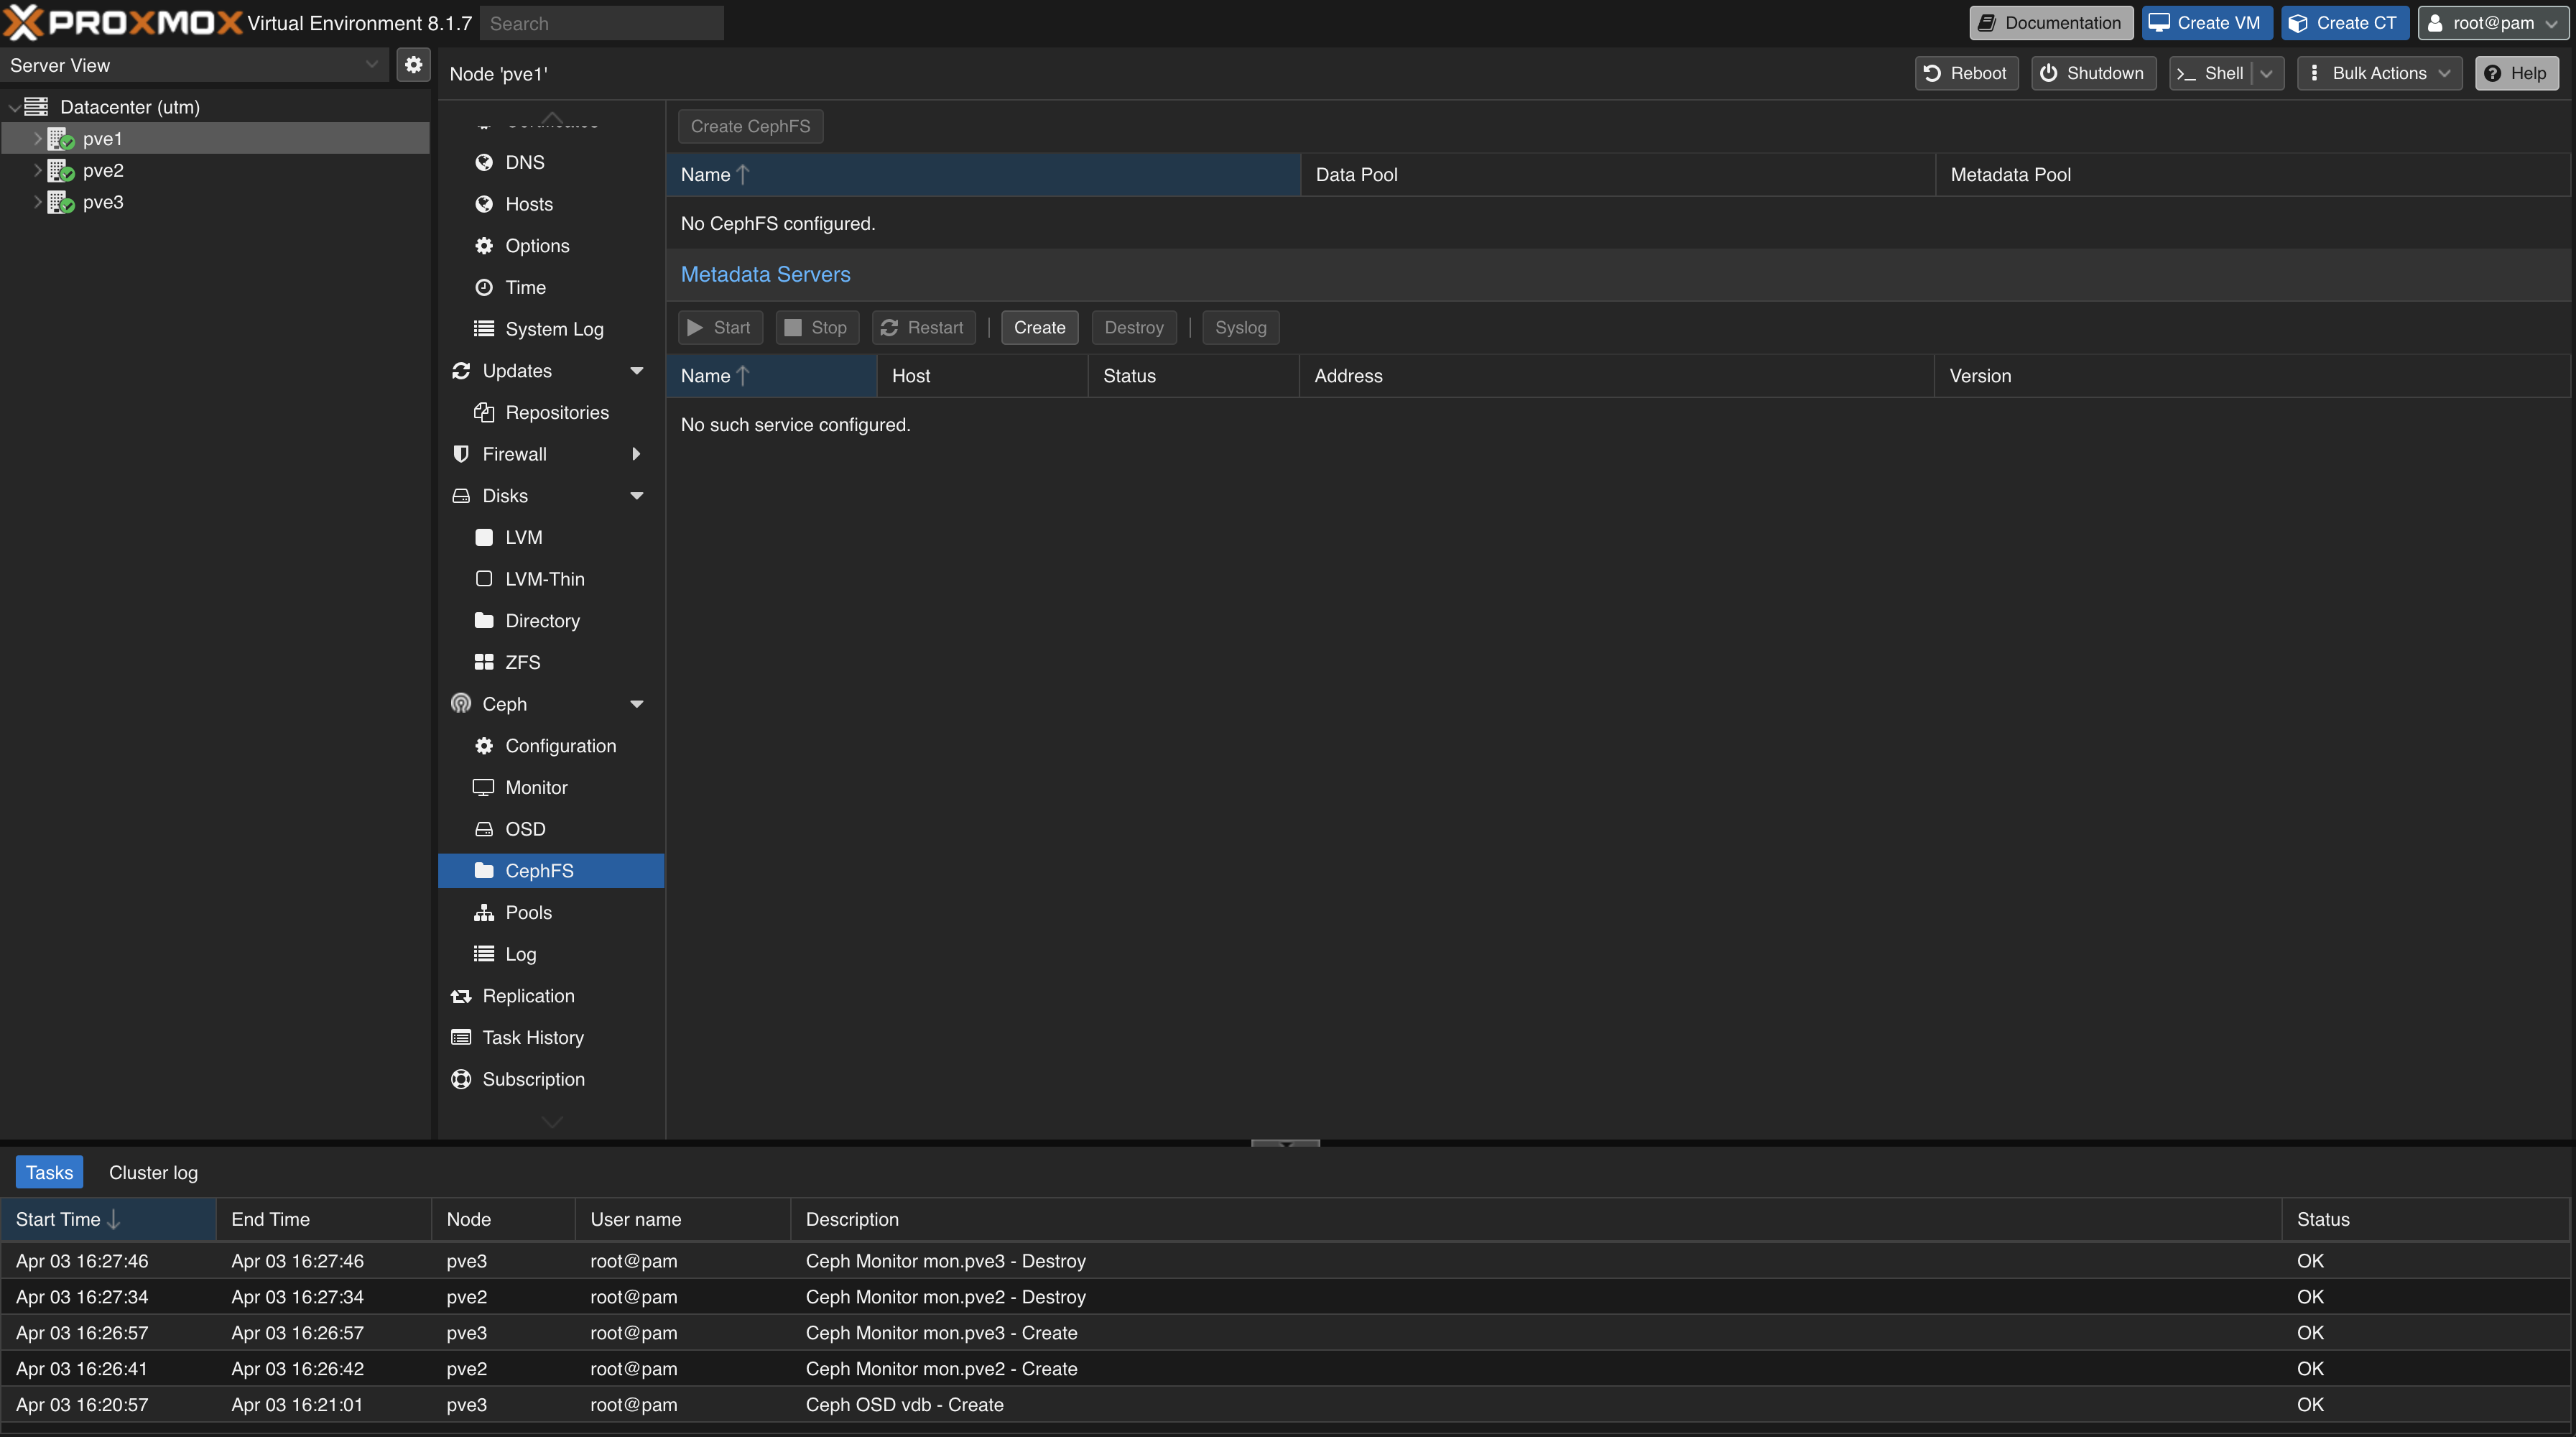Open the Ceph Monitor page
Image resolution: width=2576 pixels, height=1437 pixels.
click(536, 787)
